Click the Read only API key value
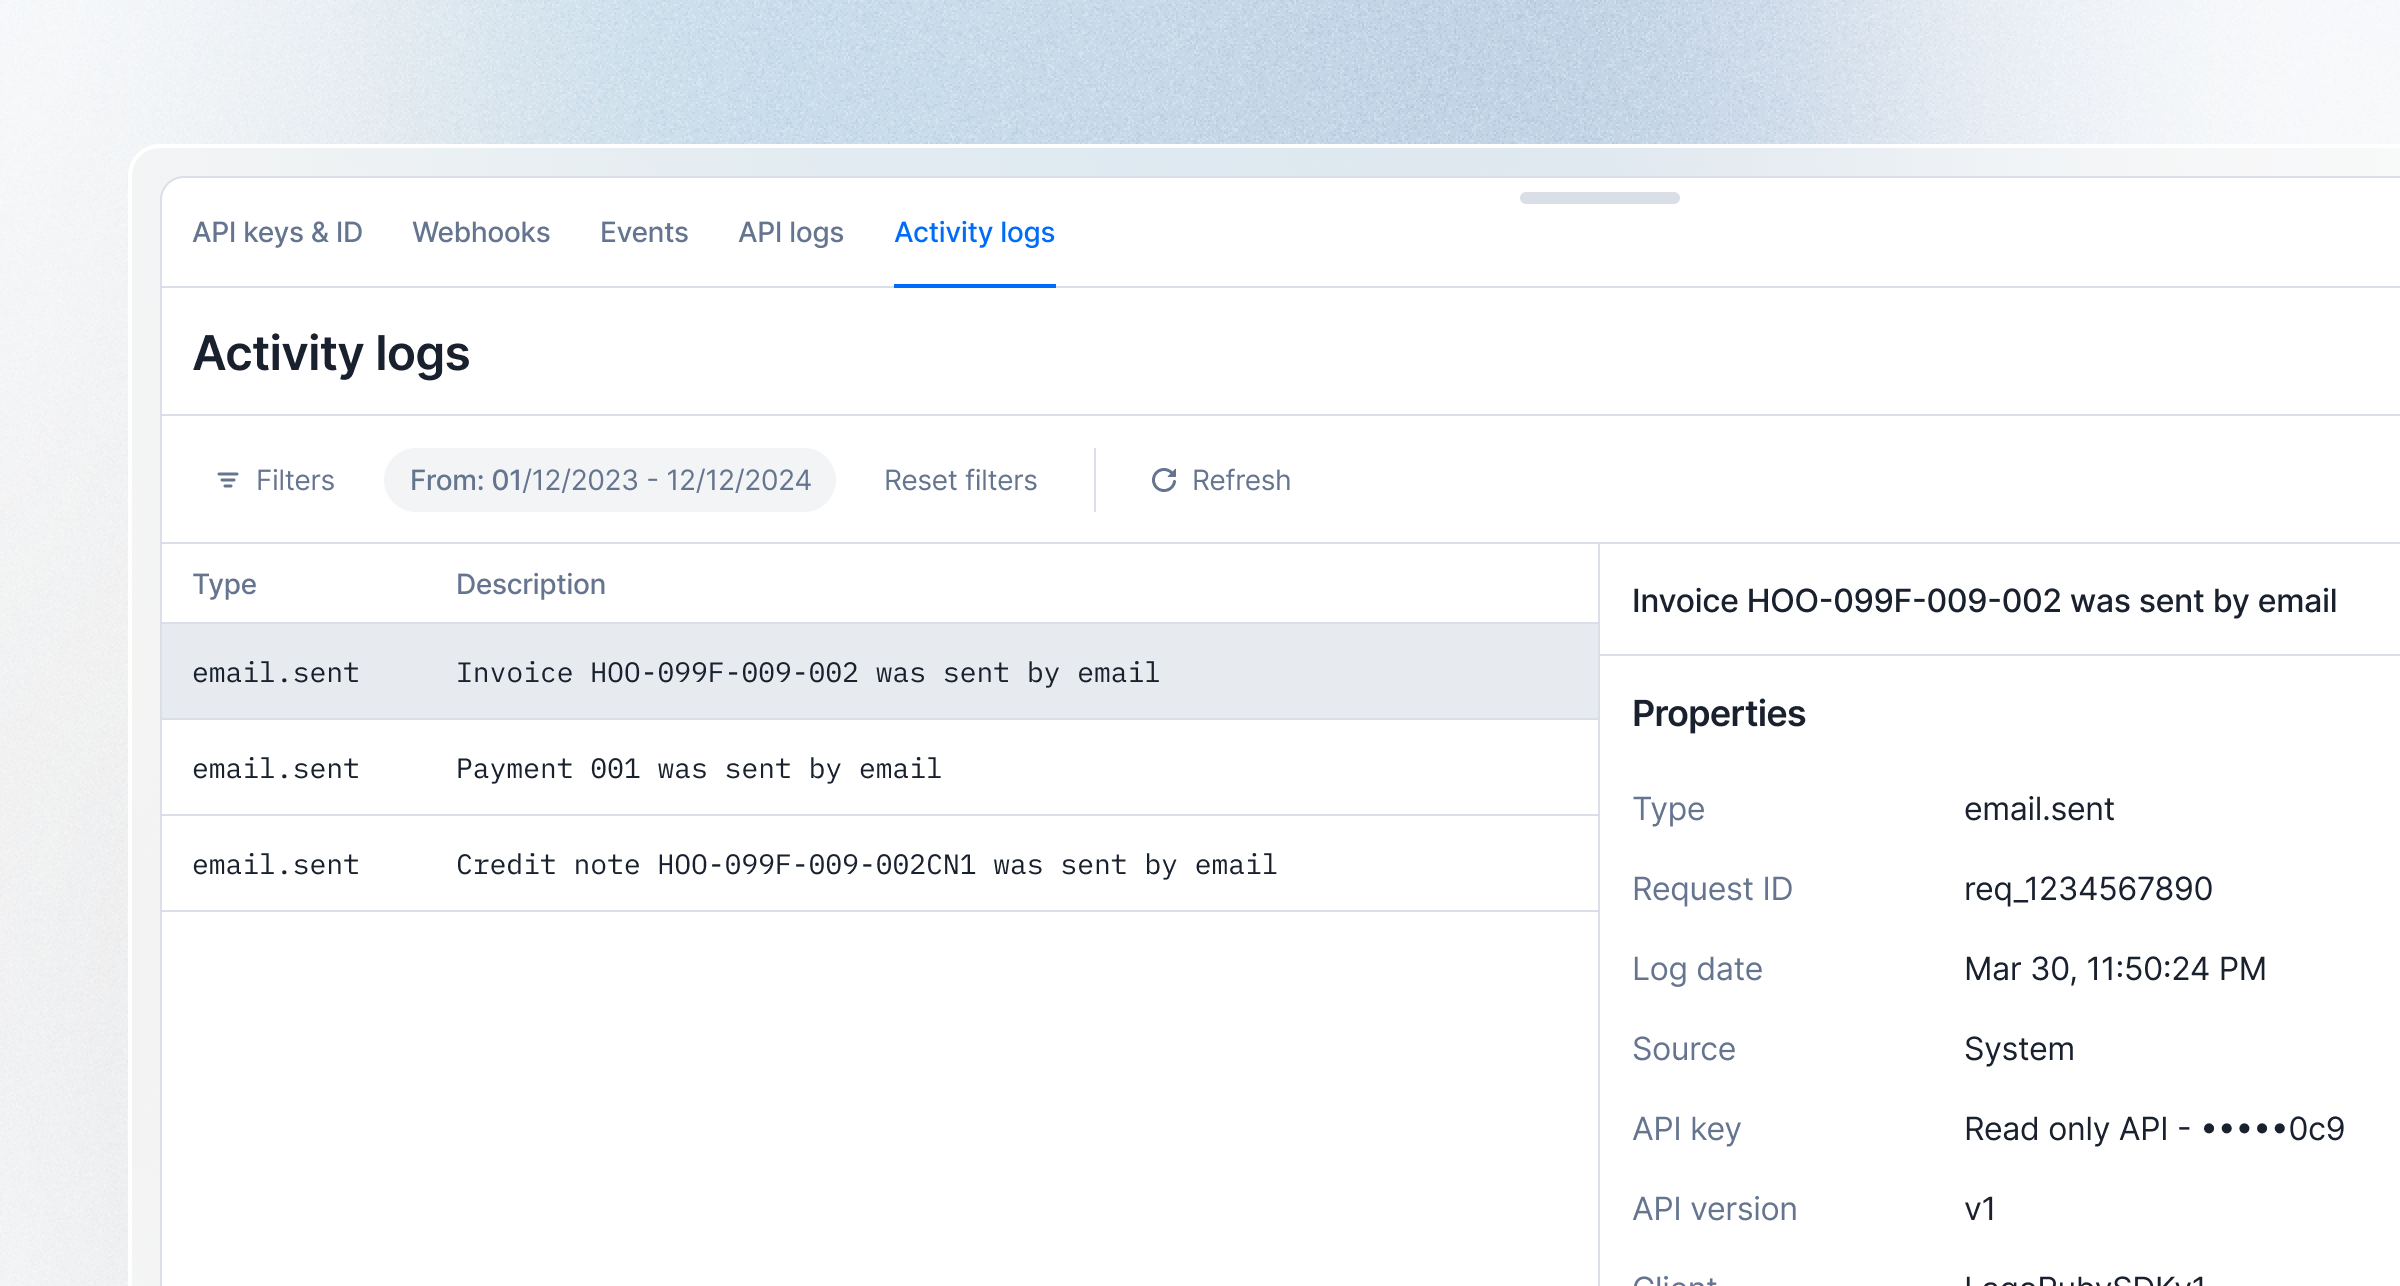Viewport: 2400px width, 1286px height. point(2154,1129)
